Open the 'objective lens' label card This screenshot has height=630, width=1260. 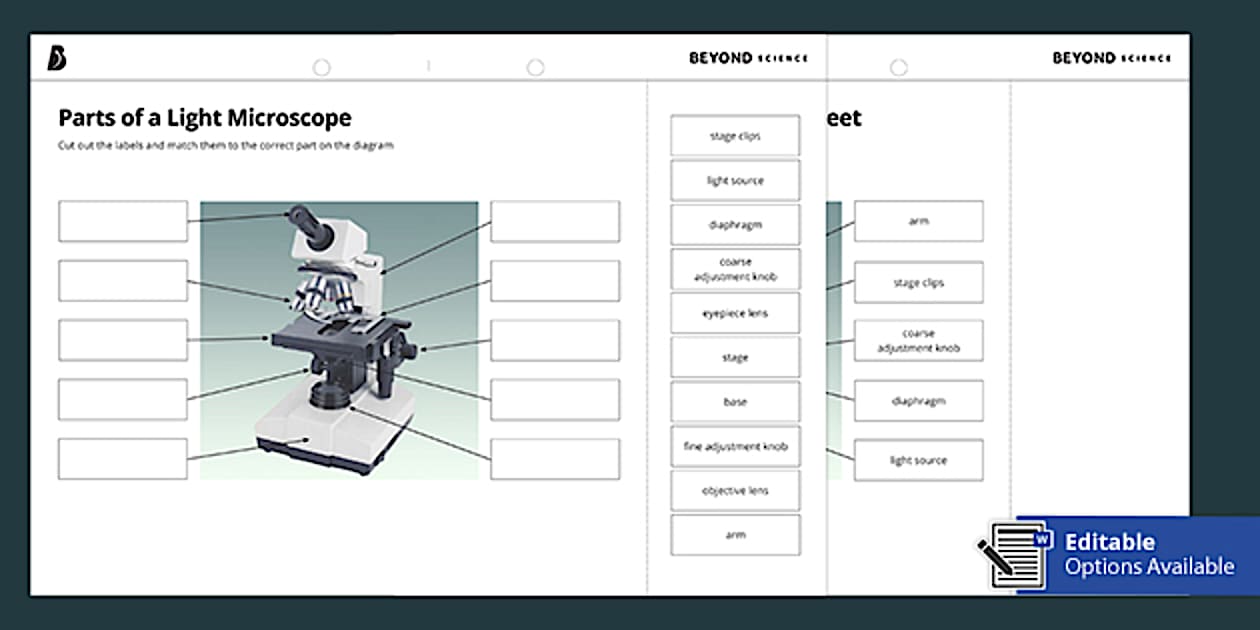pyautogui.click(x=736, y=490)
